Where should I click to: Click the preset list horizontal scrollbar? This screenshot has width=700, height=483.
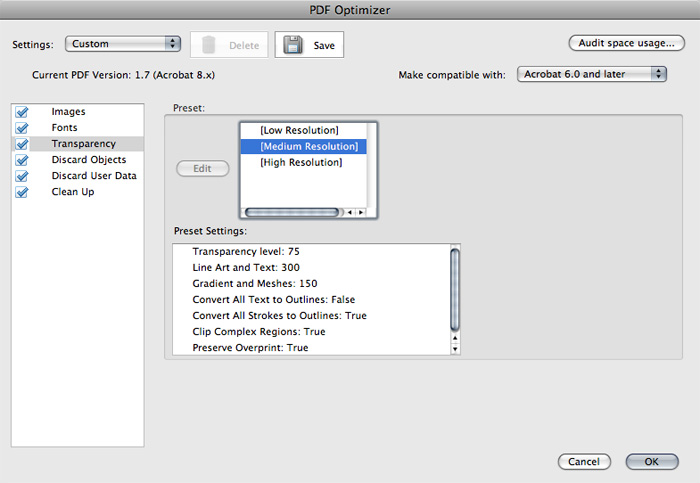[292, 212]
